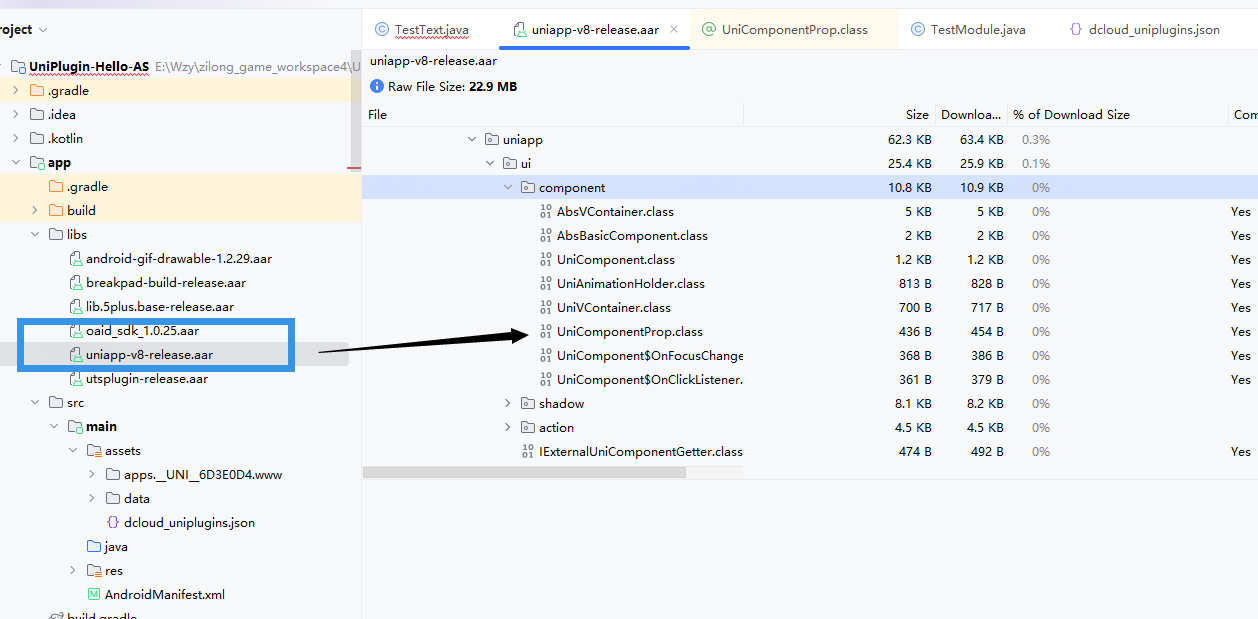The width and height of the screenshot is (1258, 619).
Task: Close the uniapp-v8-release.aar editor tab
Action: [675, 30]
